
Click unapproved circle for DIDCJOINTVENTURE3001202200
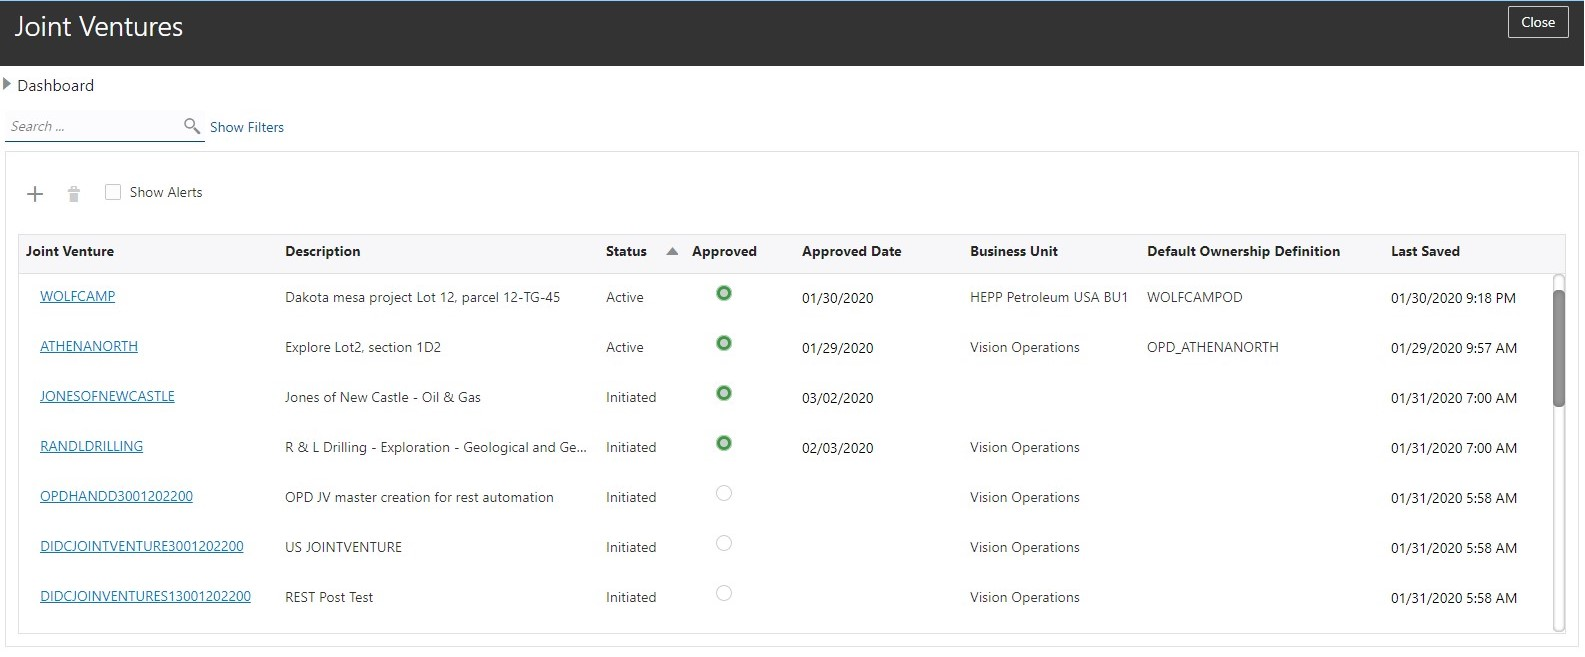point(724,543)
